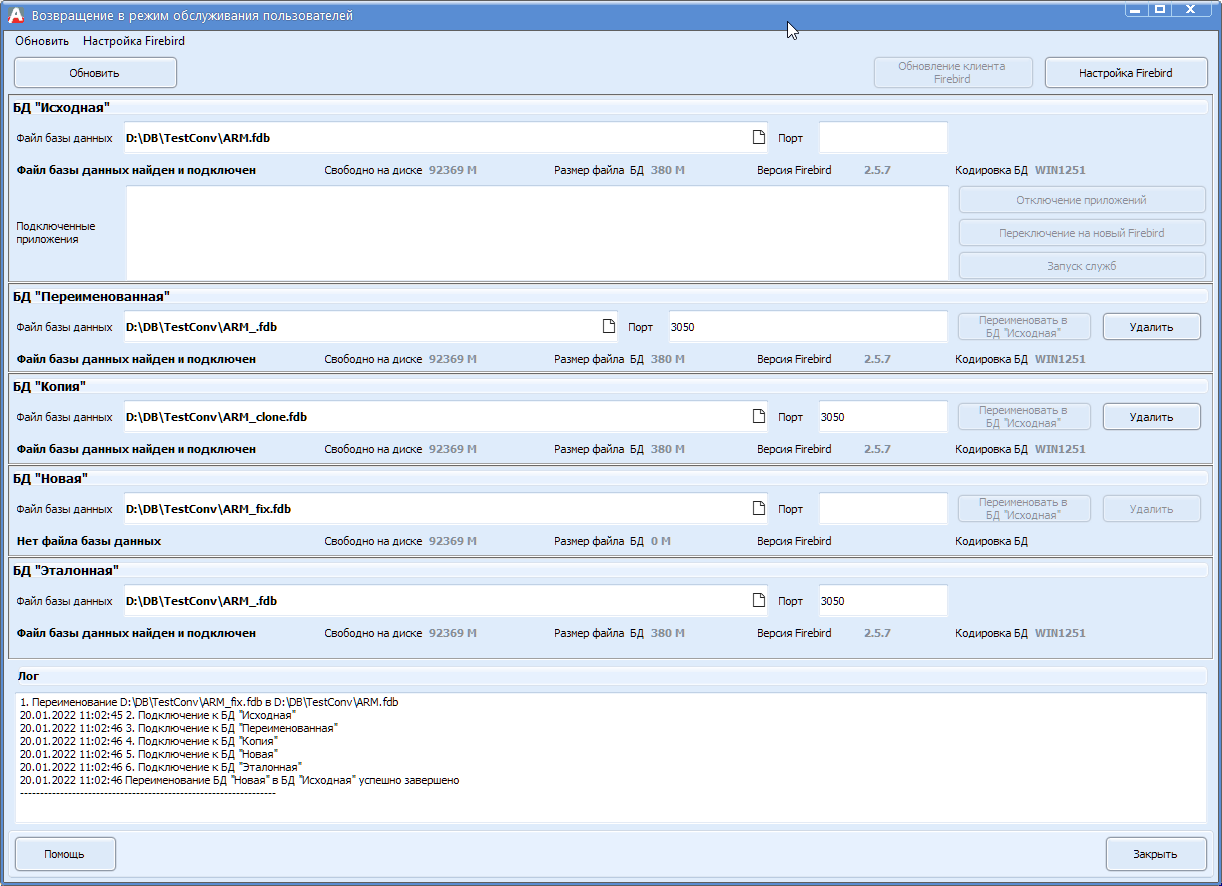Open the Настройка Firebird menu item
The image size is (1222, 886).
click(134, 41)
